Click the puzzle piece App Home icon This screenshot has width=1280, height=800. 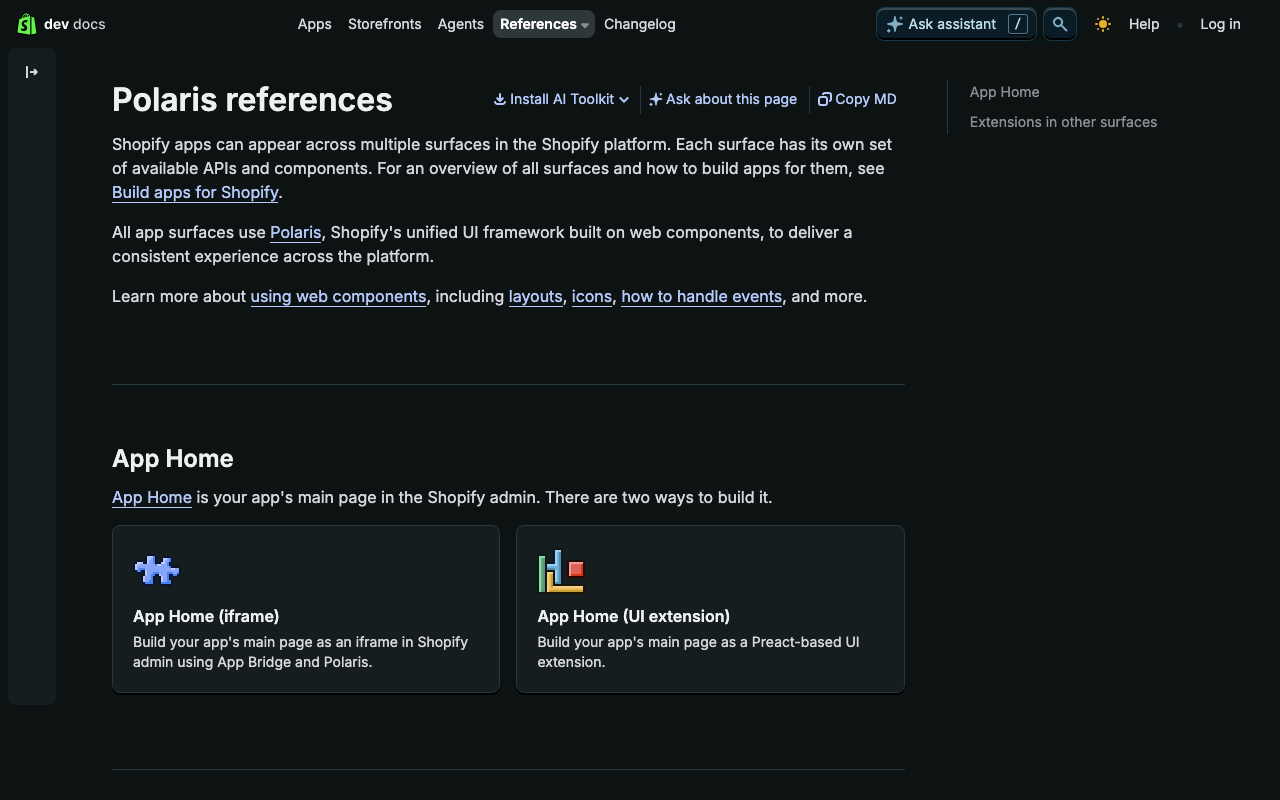(x=157, y=570)
